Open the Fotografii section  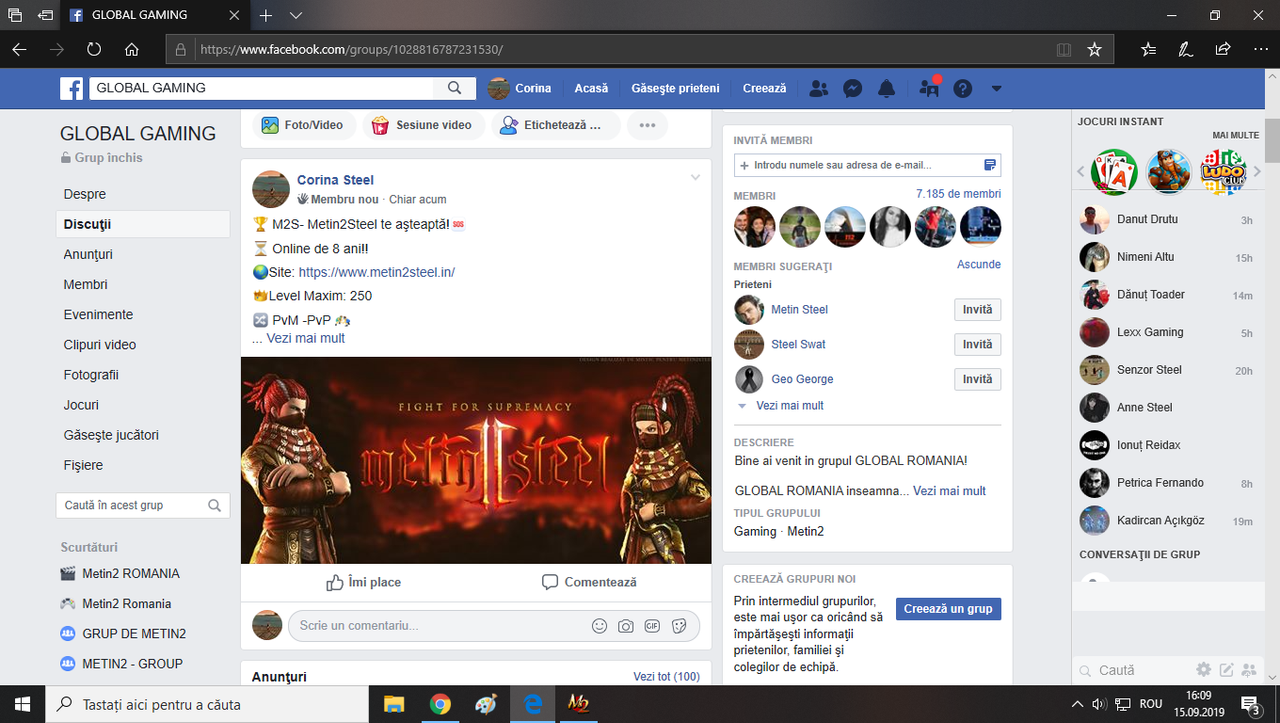91,374
